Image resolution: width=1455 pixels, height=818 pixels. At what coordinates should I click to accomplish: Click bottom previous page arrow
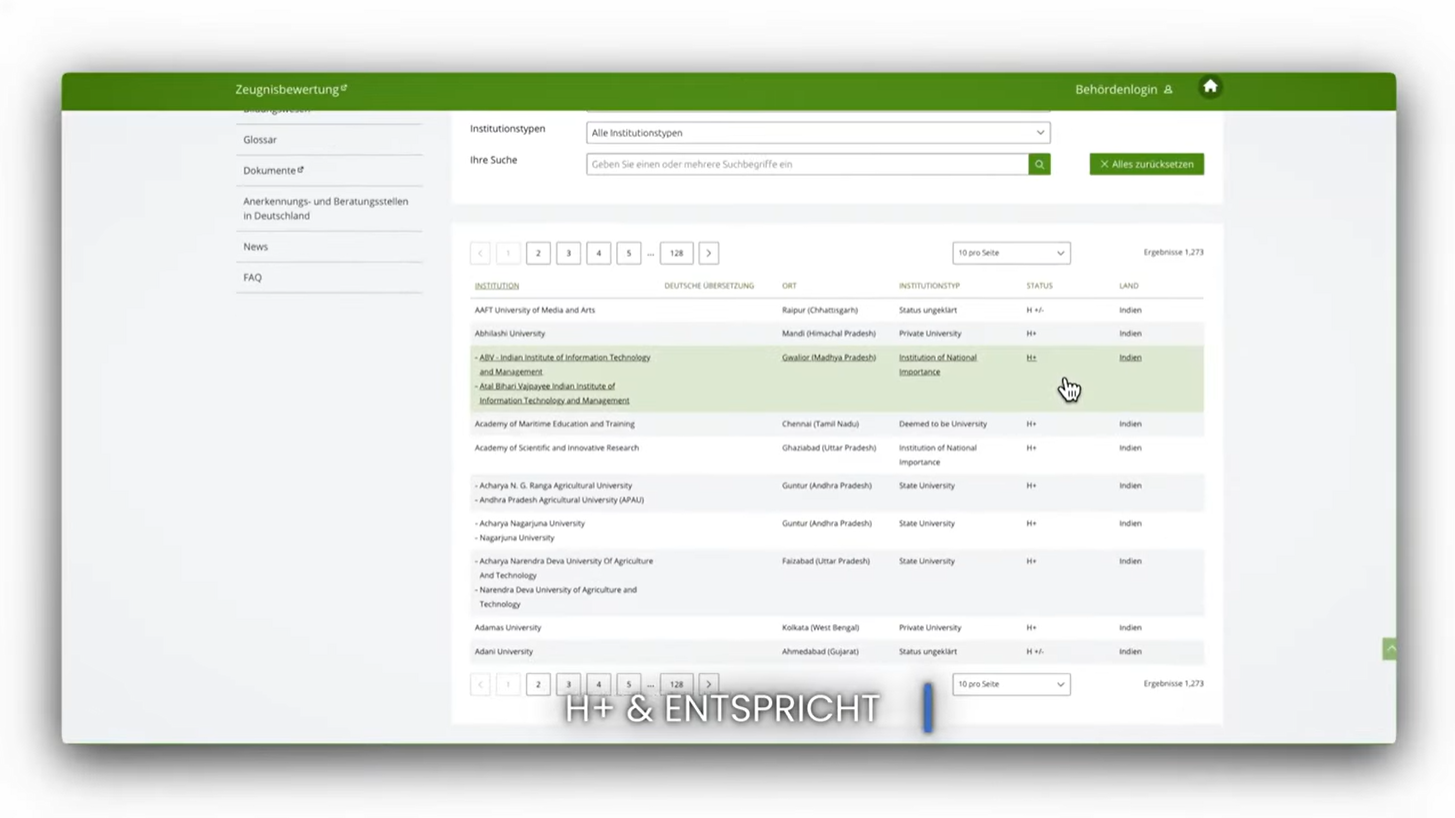480,684
